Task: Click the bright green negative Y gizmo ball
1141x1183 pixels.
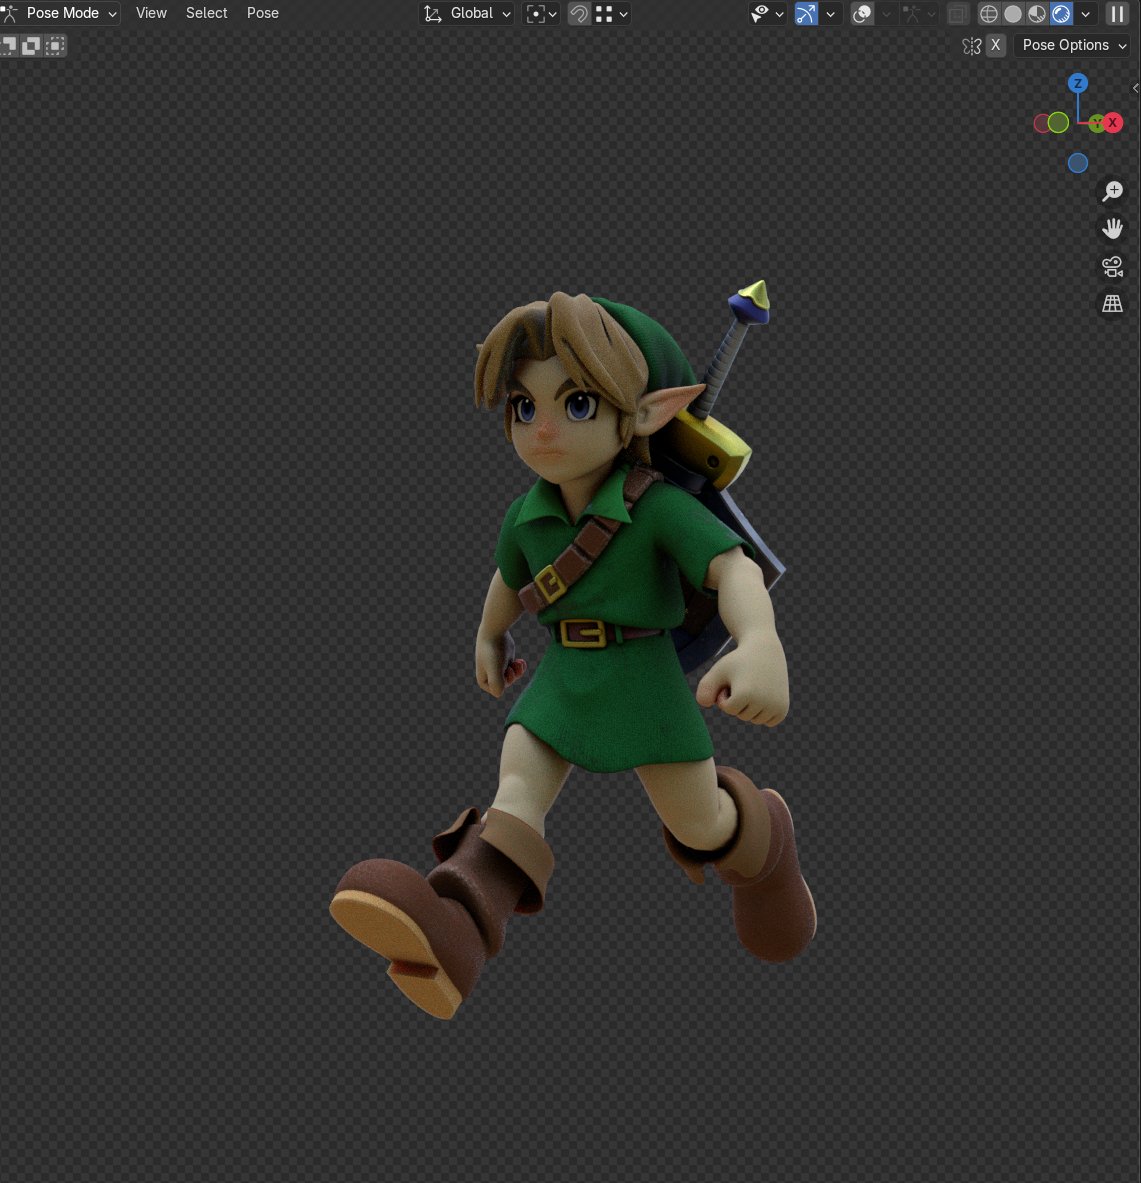Action: [1059, 122]
